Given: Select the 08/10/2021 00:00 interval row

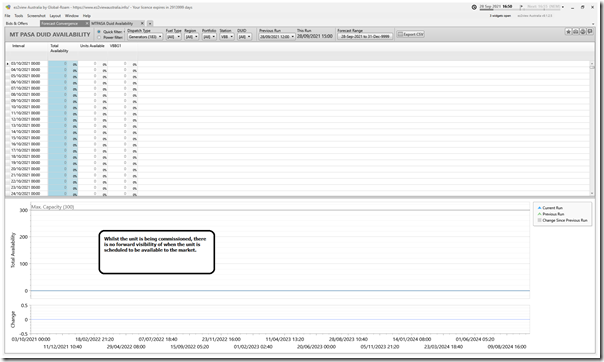Looking at the screenshot, I should (x=25, y=94).
